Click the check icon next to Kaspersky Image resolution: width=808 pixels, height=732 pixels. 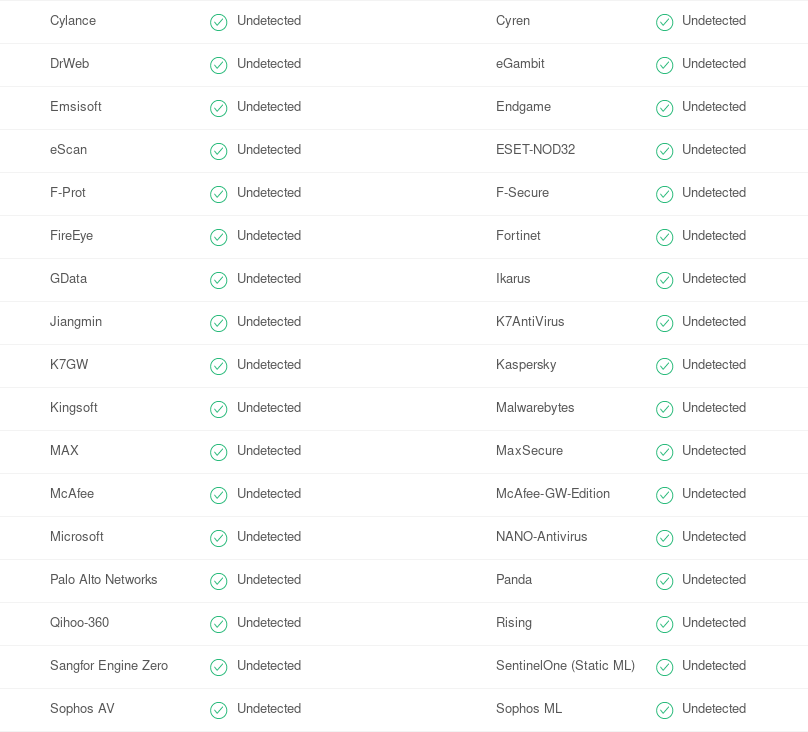(x=664, y=366)
